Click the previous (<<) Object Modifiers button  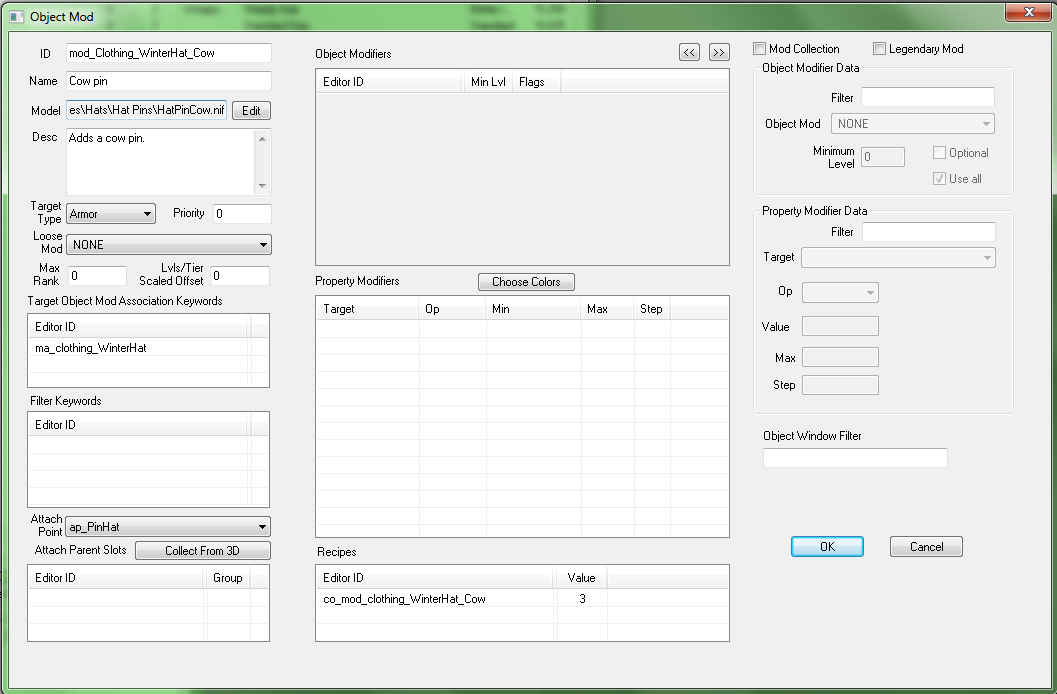tap(689, 52)
